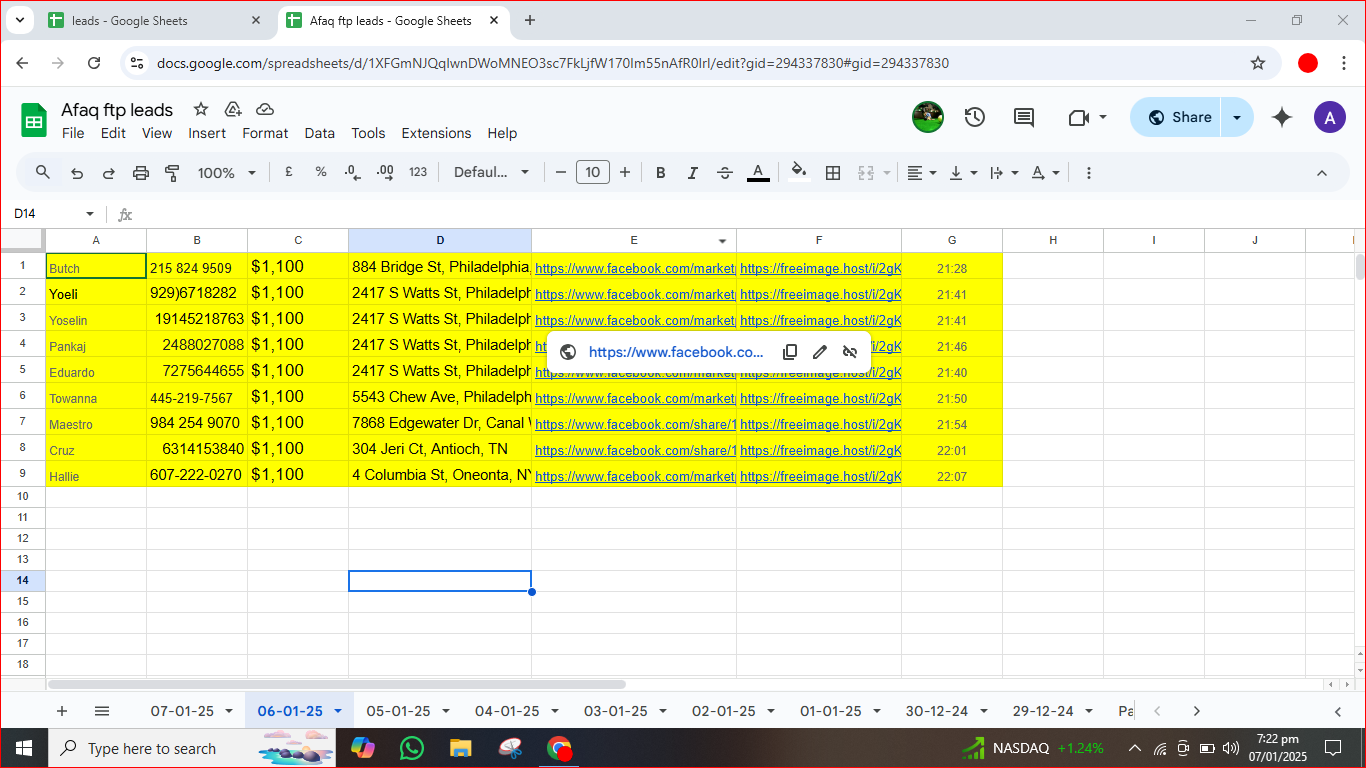This screenshot has width=1366, height=768.
Task: Switch to the 05-01-25 sheet tab
Action: (398, 711)
